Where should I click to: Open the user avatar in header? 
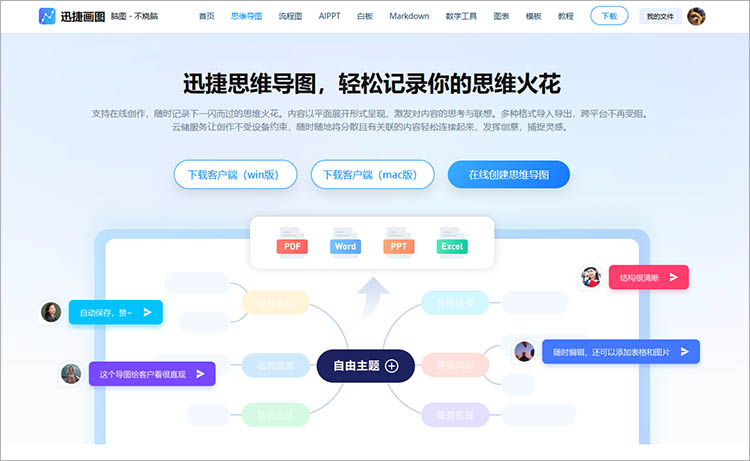[696, 16]
